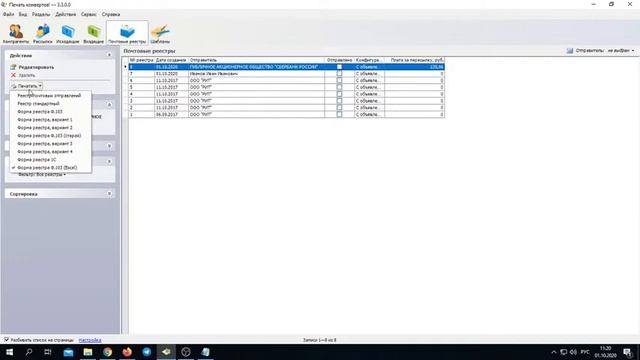Choose checked Форма реестра Ф.103 (Excel)
Viewport: 640px width, 360px height.
coord(51,168)
